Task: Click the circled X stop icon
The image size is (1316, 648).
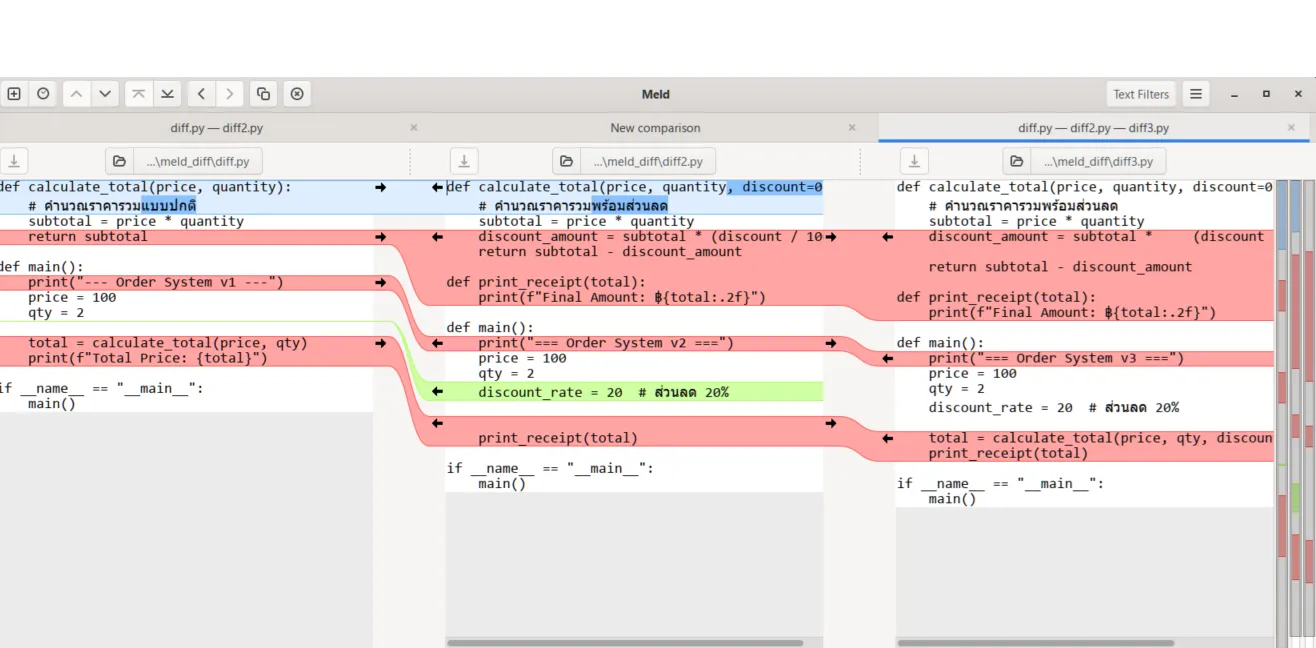Action: coord(297,94)
